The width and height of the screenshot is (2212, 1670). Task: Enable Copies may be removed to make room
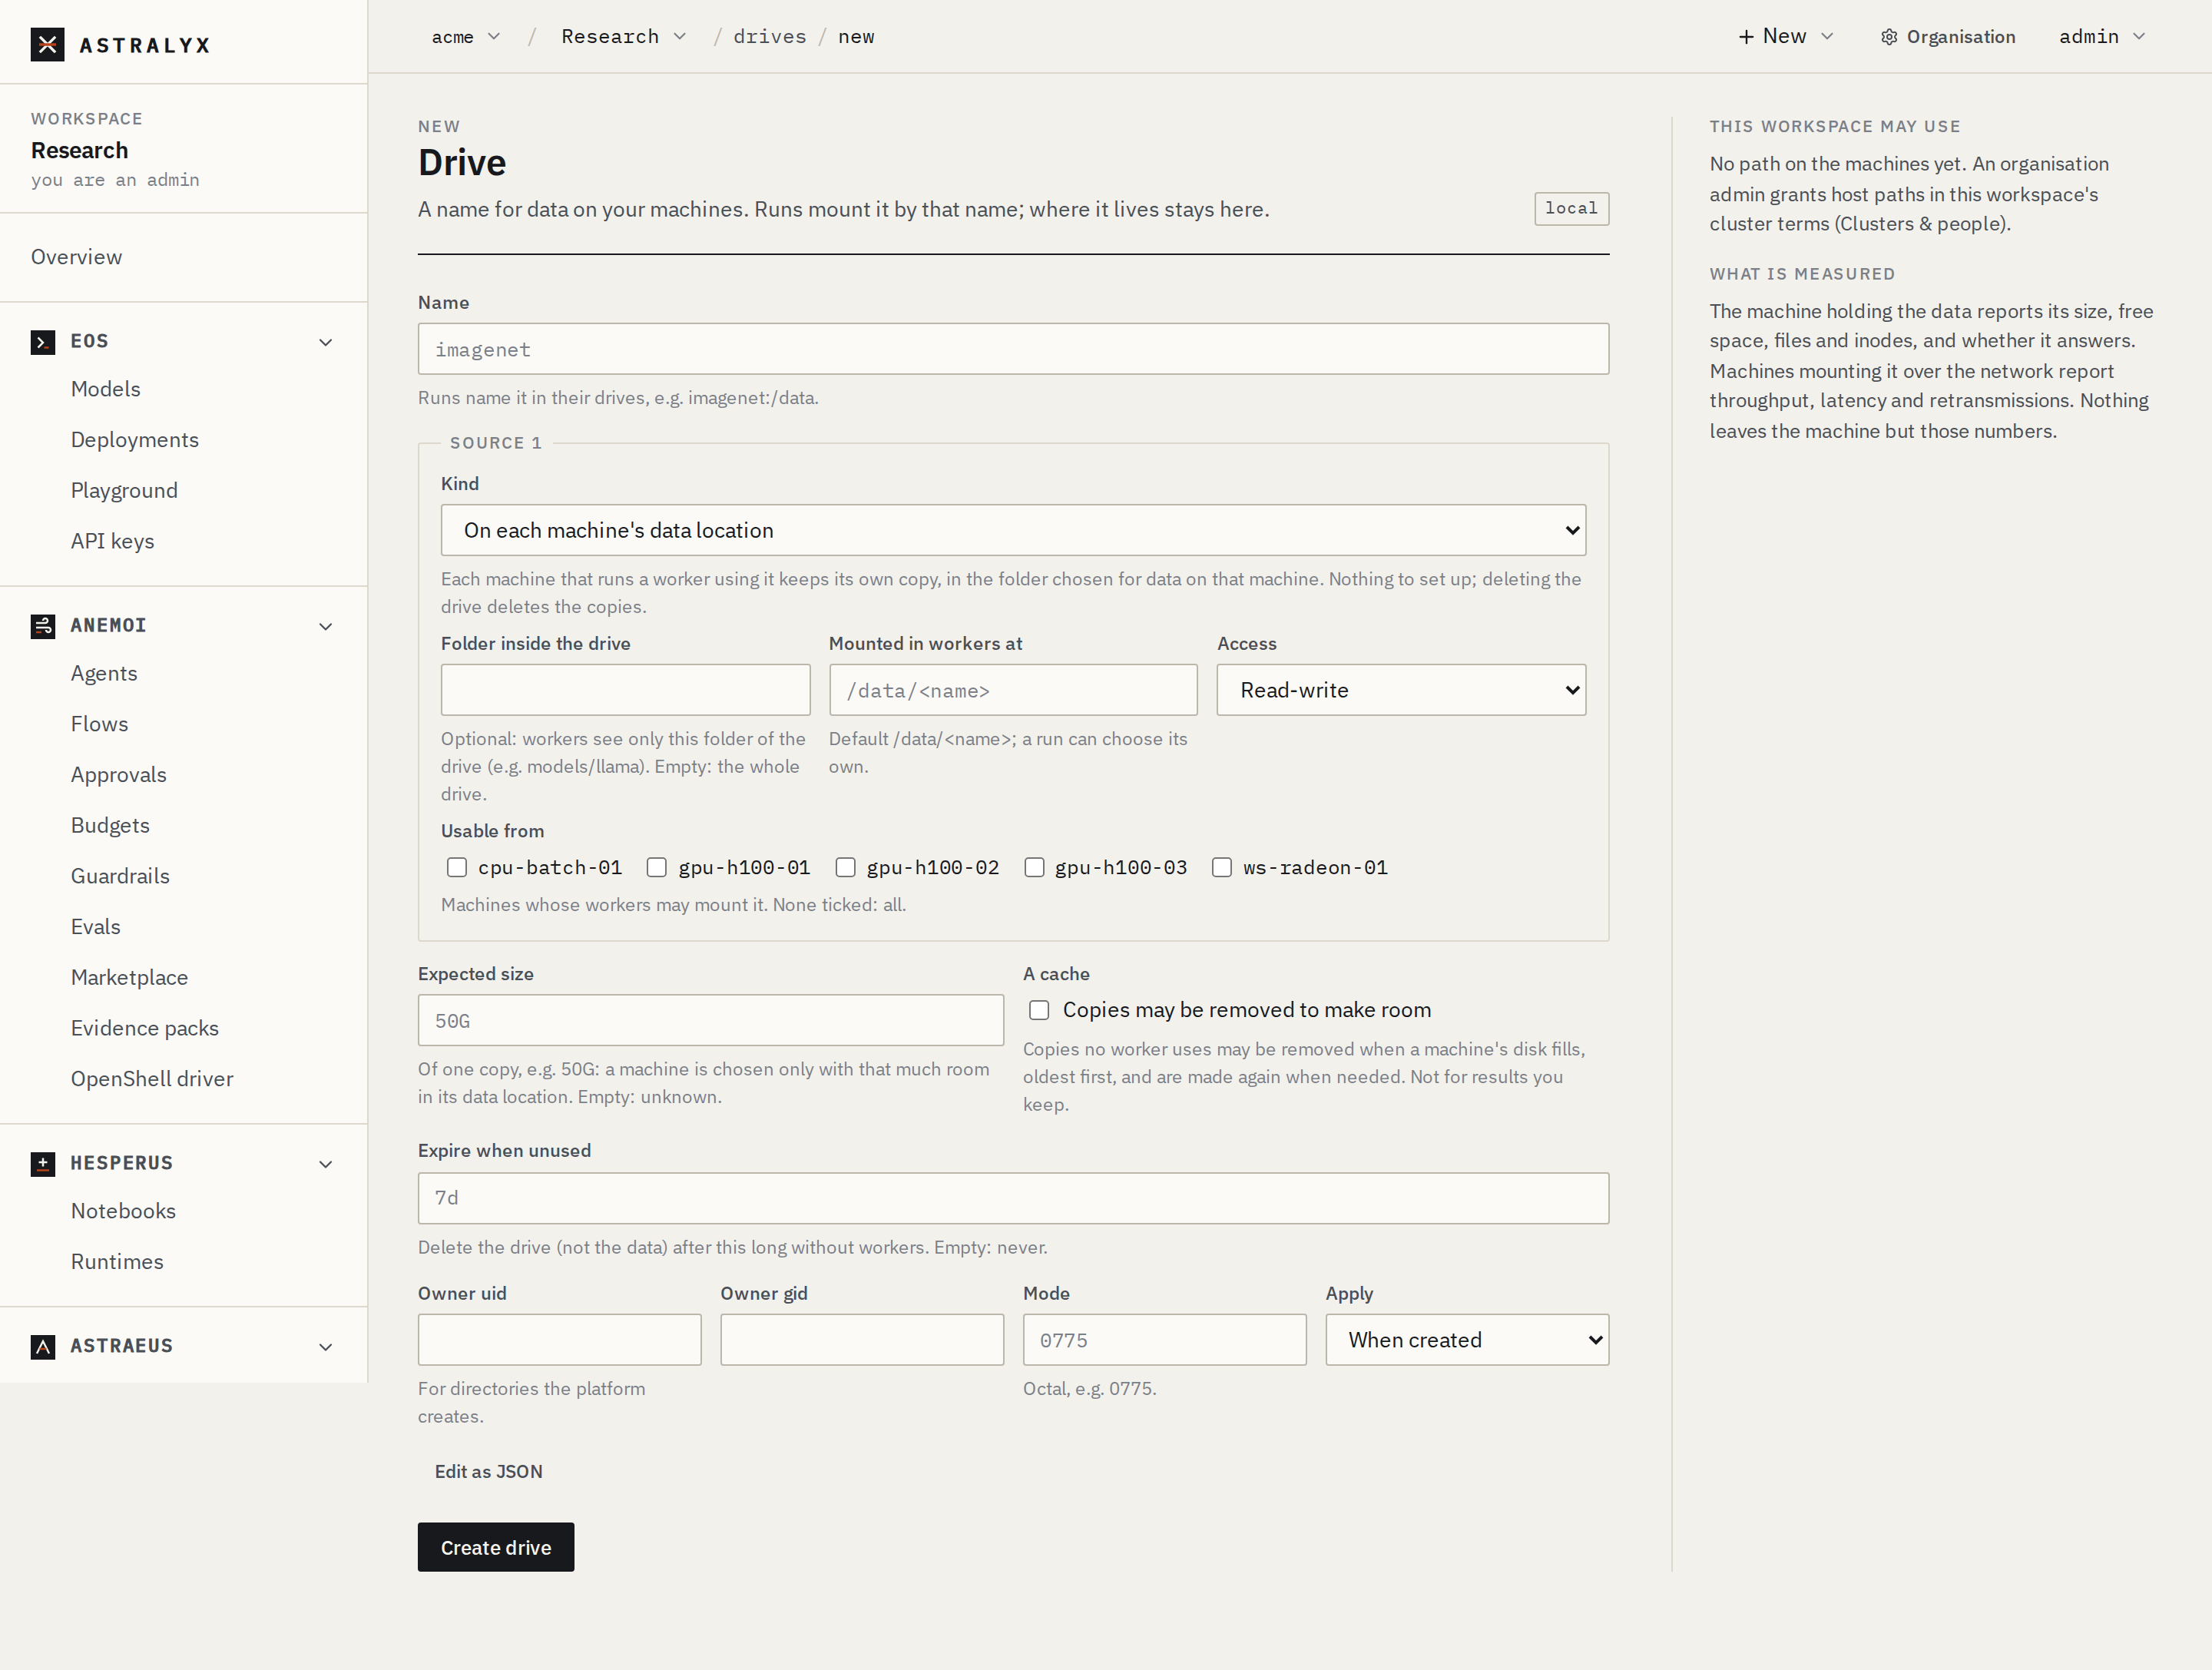point(1040,1011)
